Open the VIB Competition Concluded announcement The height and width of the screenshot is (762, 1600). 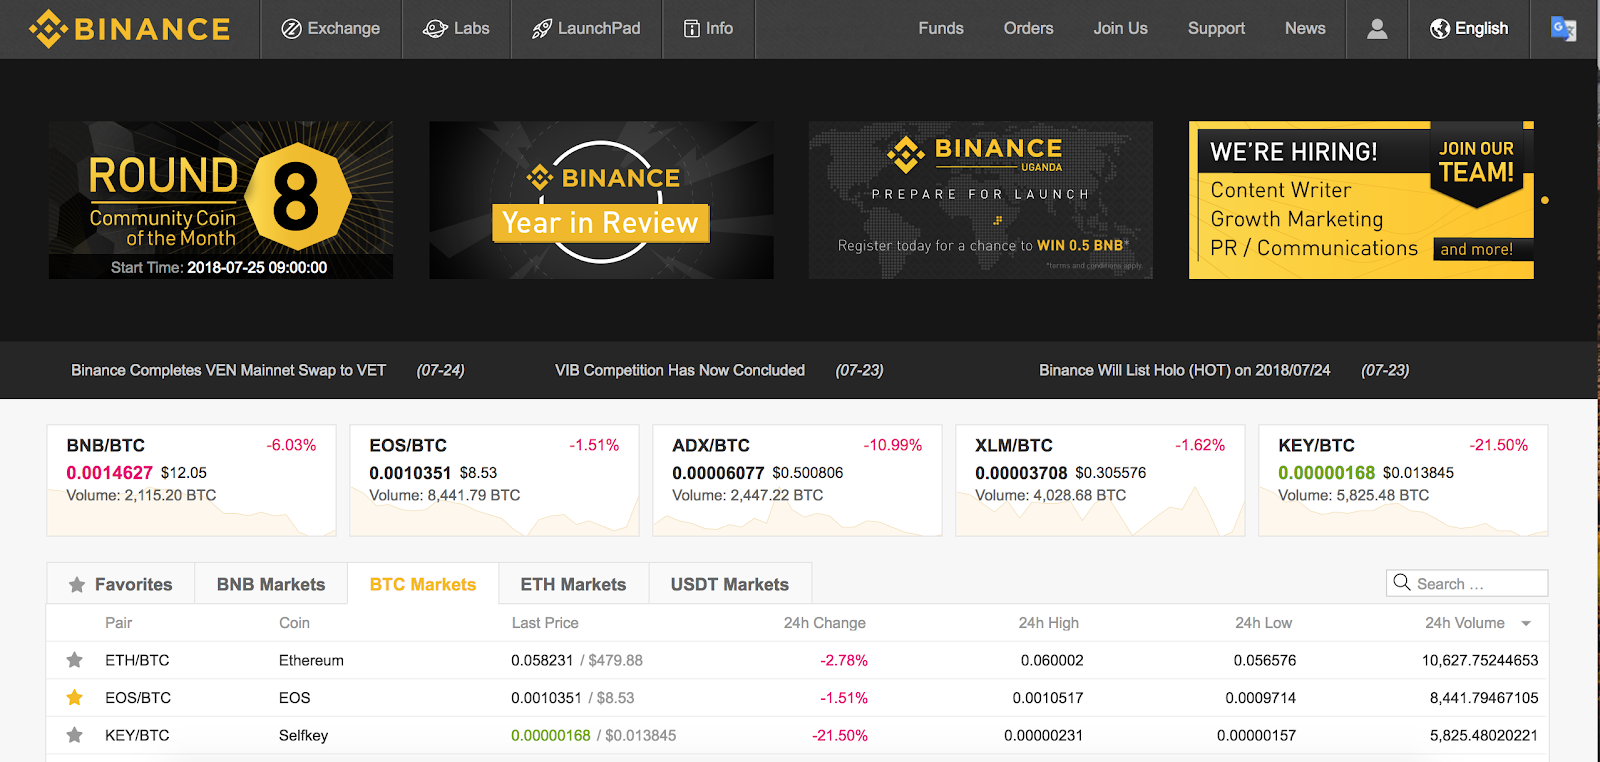(x=680, y=370)
